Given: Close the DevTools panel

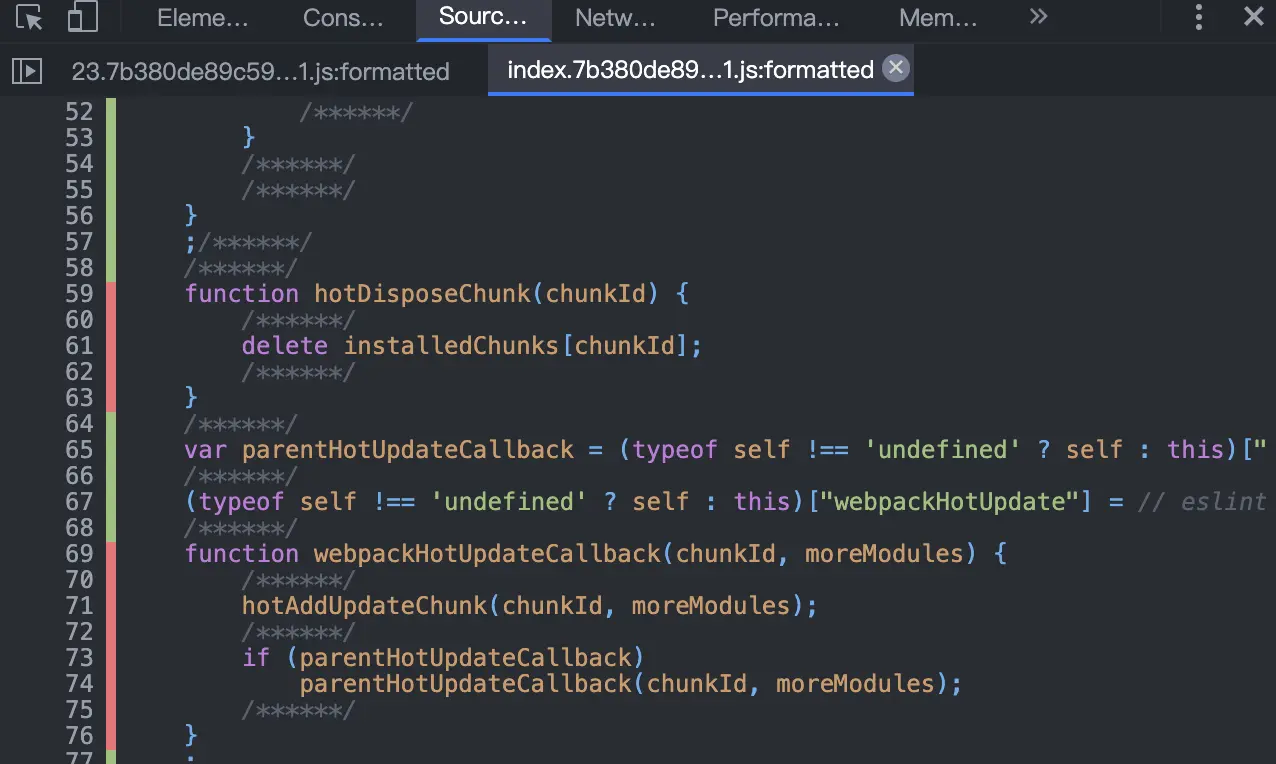Looking at the screenshot, I should [x=1253, y=17].
